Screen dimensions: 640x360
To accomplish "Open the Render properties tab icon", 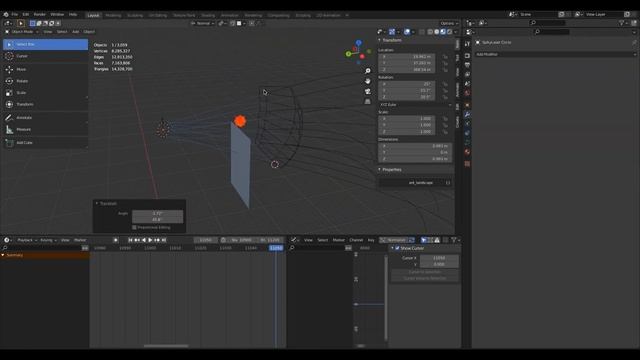I will (x=467, y=56).
